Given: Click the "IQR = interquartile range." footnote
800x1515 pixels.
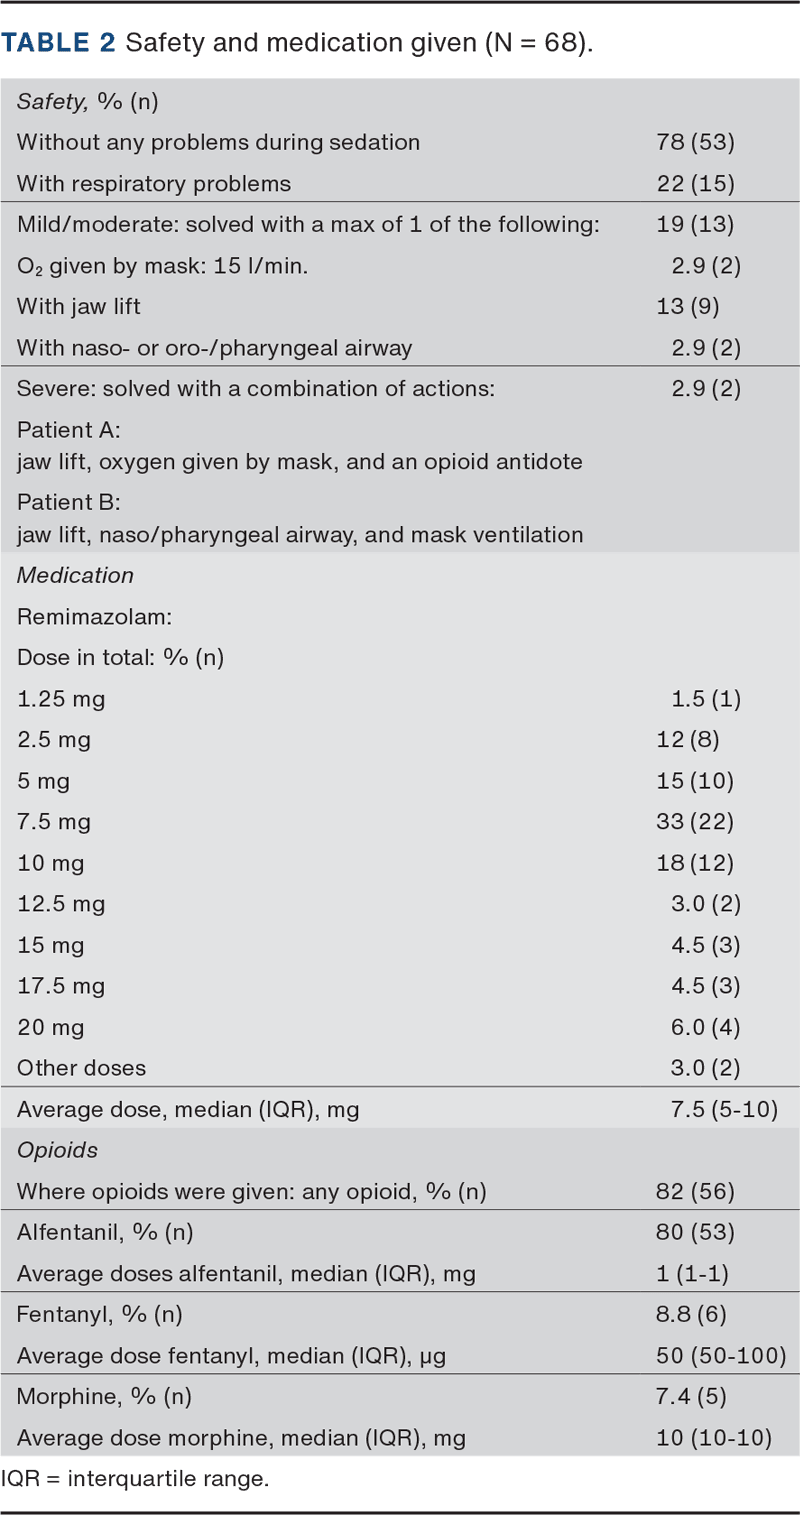Looking at the screenshot, I should [134, 1479].
